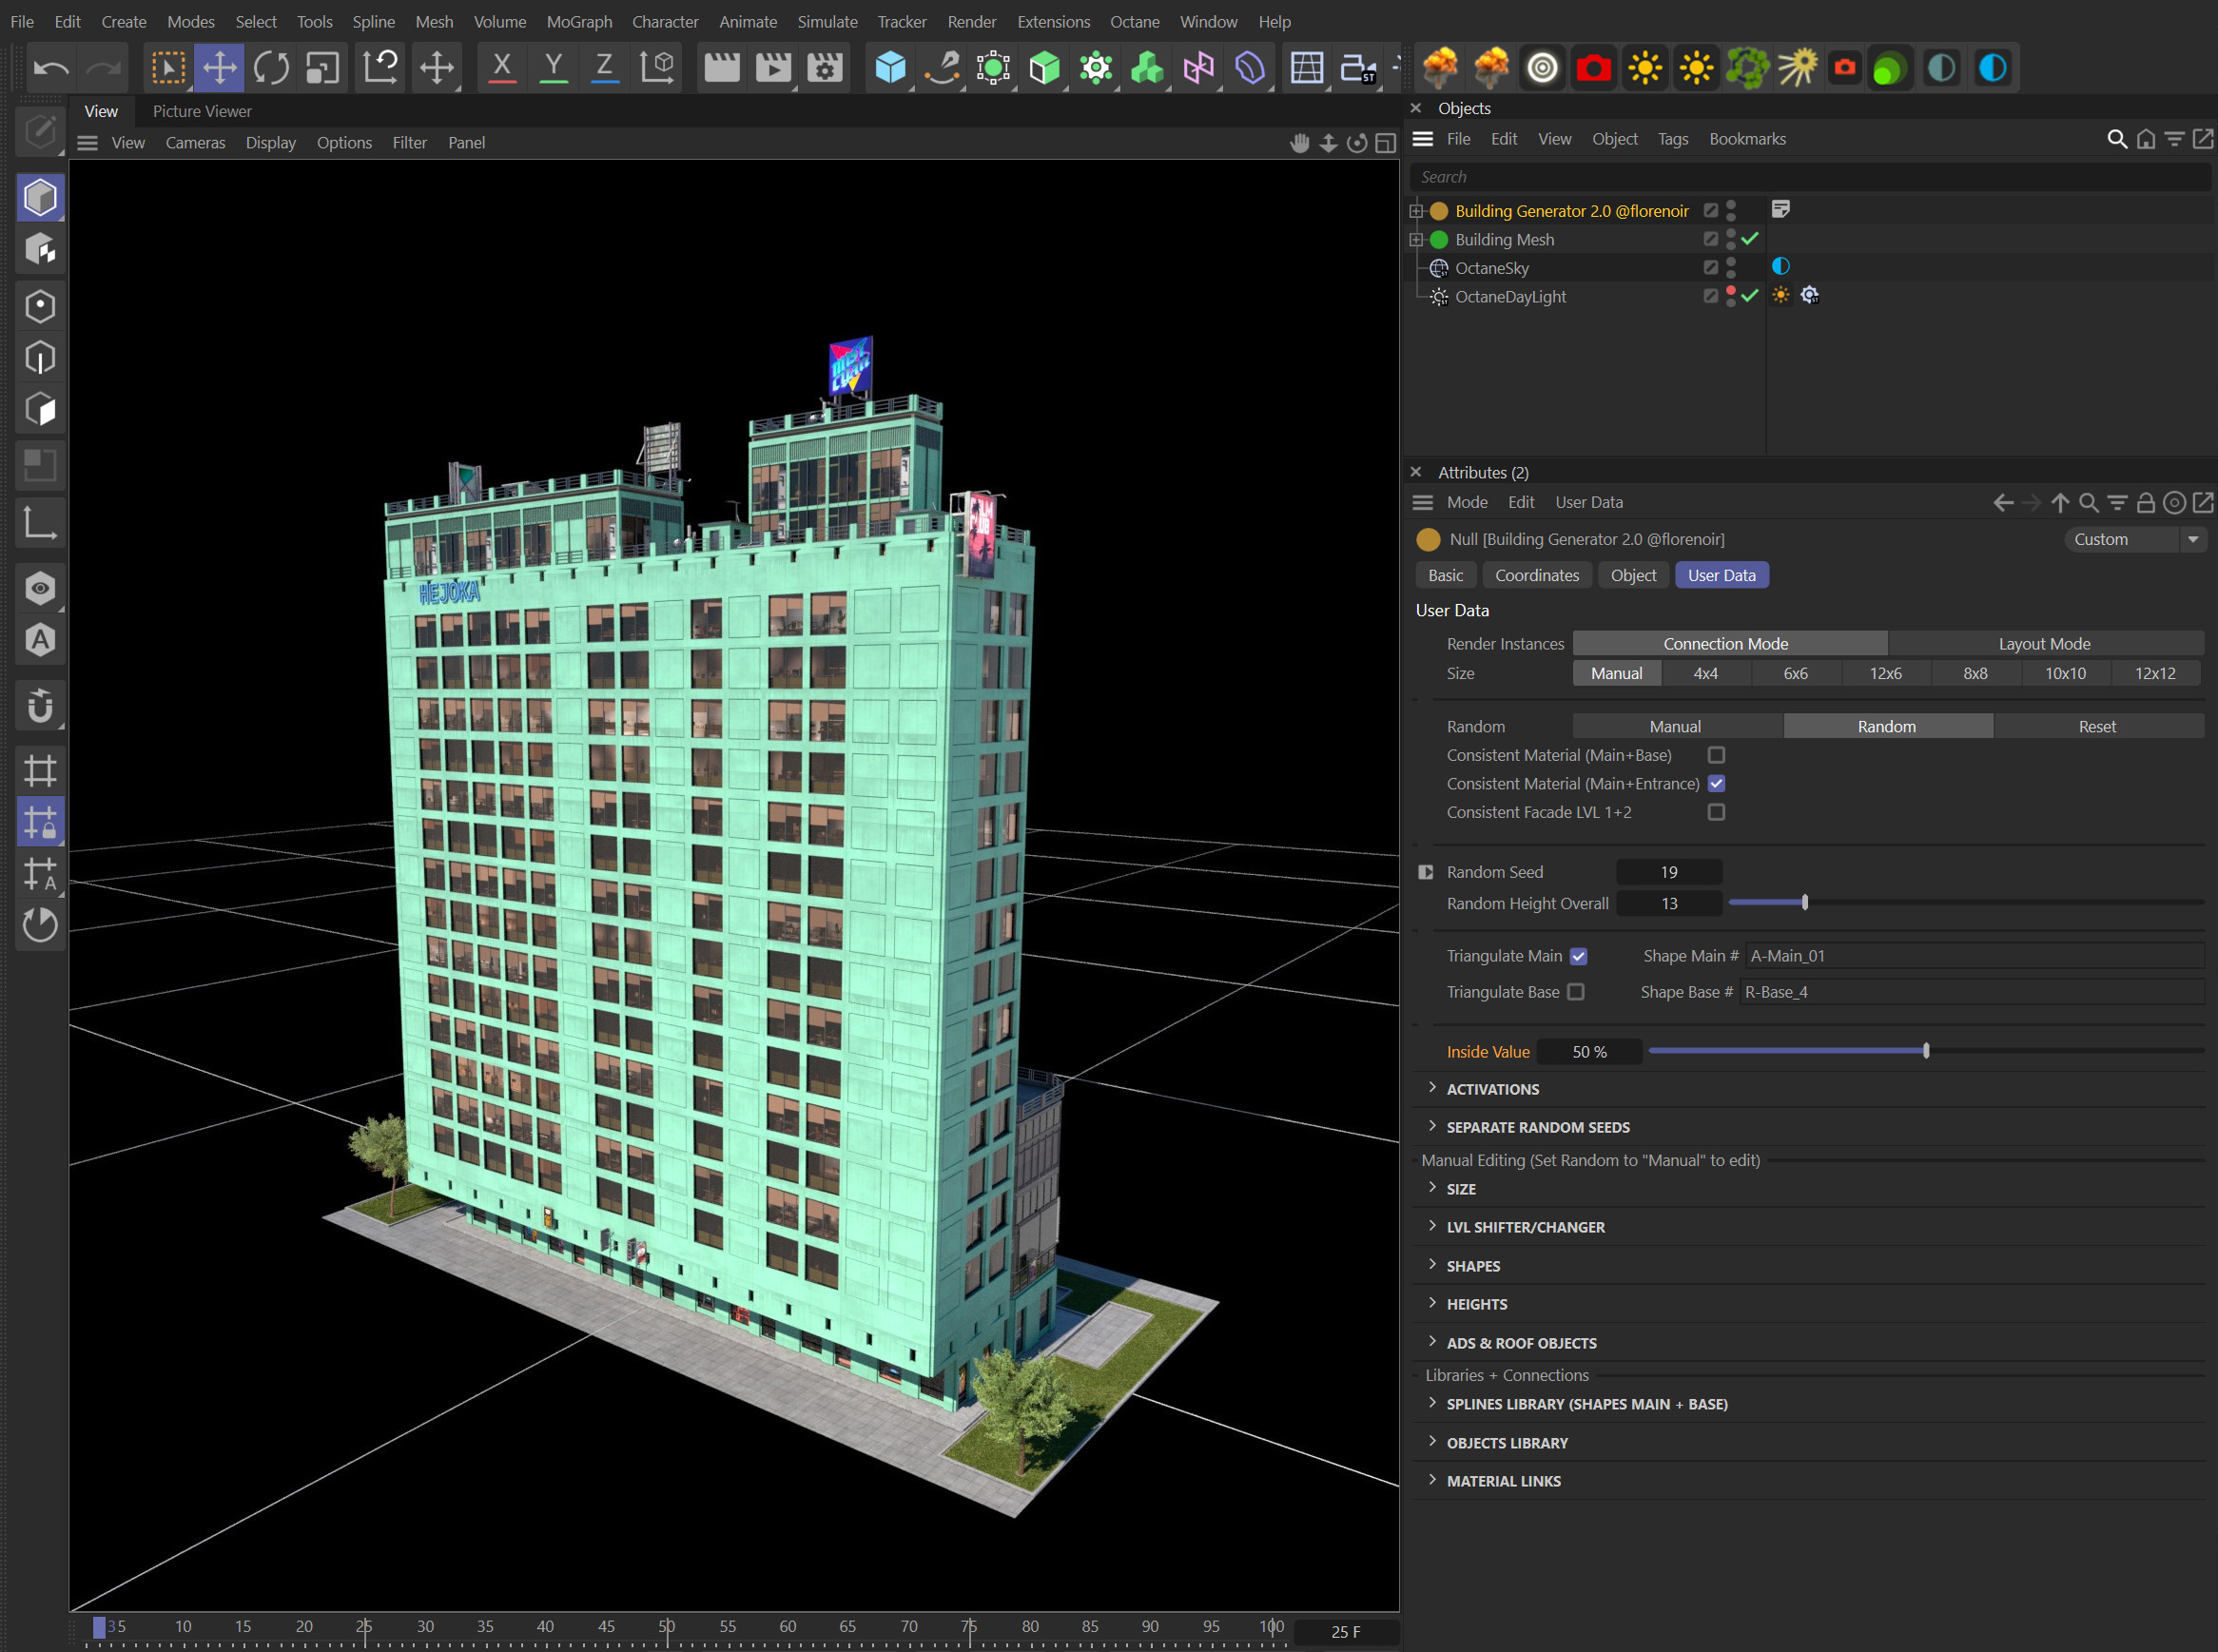Enable Consistent Material (Main+Base)

[x=1717, y=755]
